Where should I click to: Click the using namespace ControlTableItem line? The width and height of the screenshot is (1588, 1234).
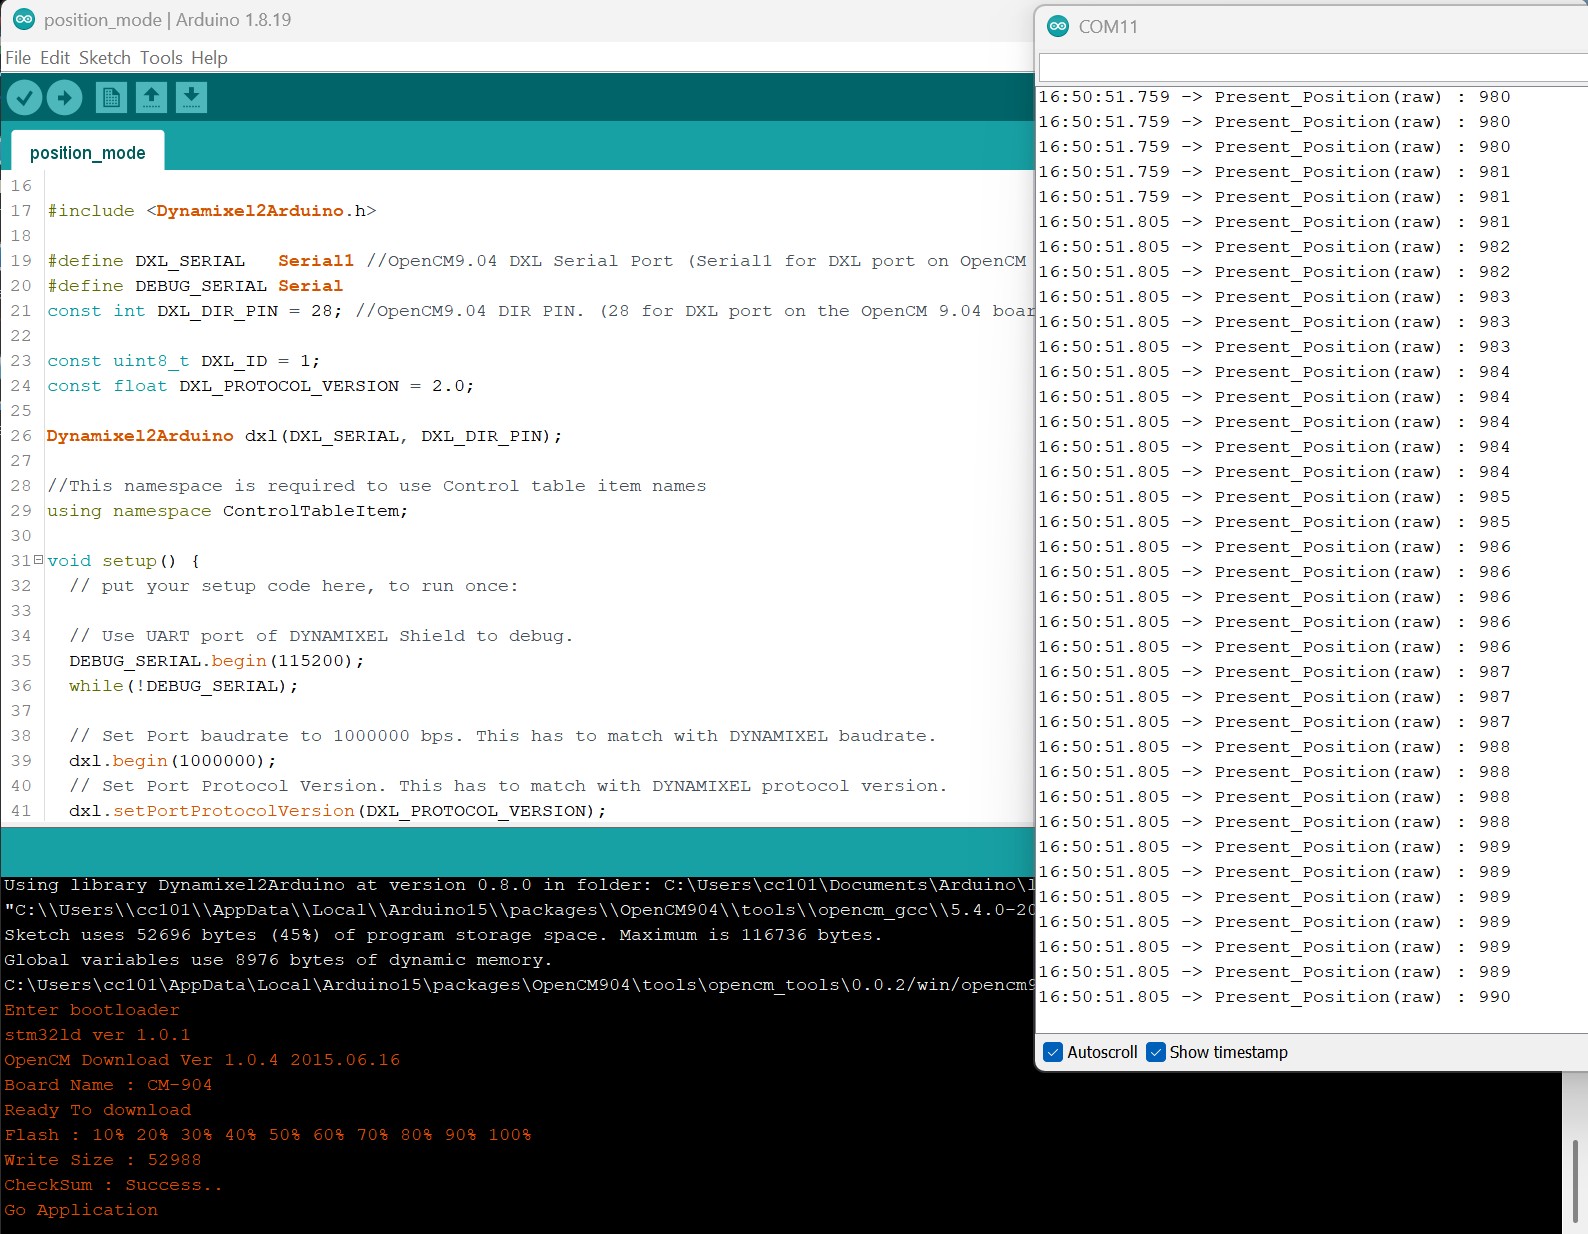pyautogui.click(x=228, y=510)
